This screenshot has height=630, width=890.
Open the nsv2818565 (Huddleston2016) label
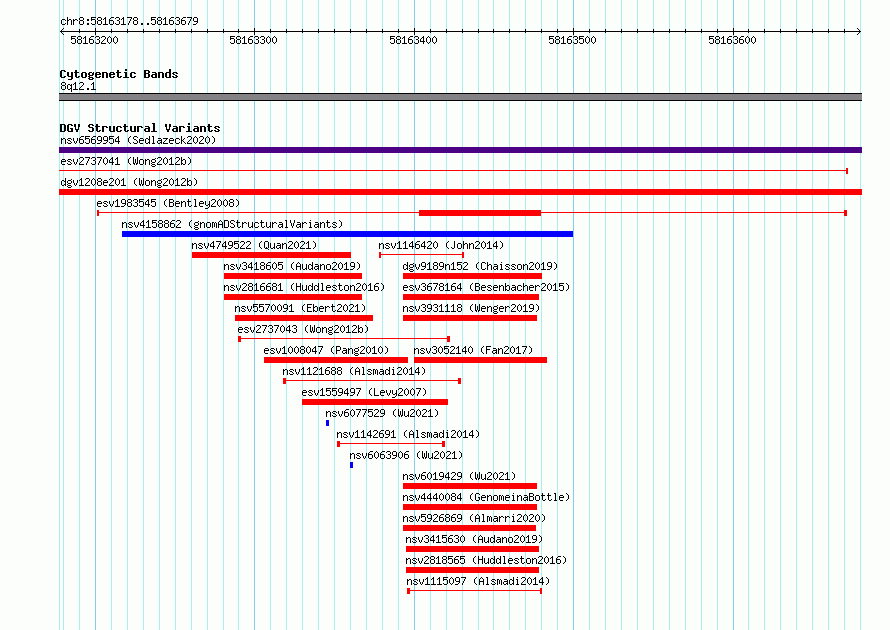point(486,560)
